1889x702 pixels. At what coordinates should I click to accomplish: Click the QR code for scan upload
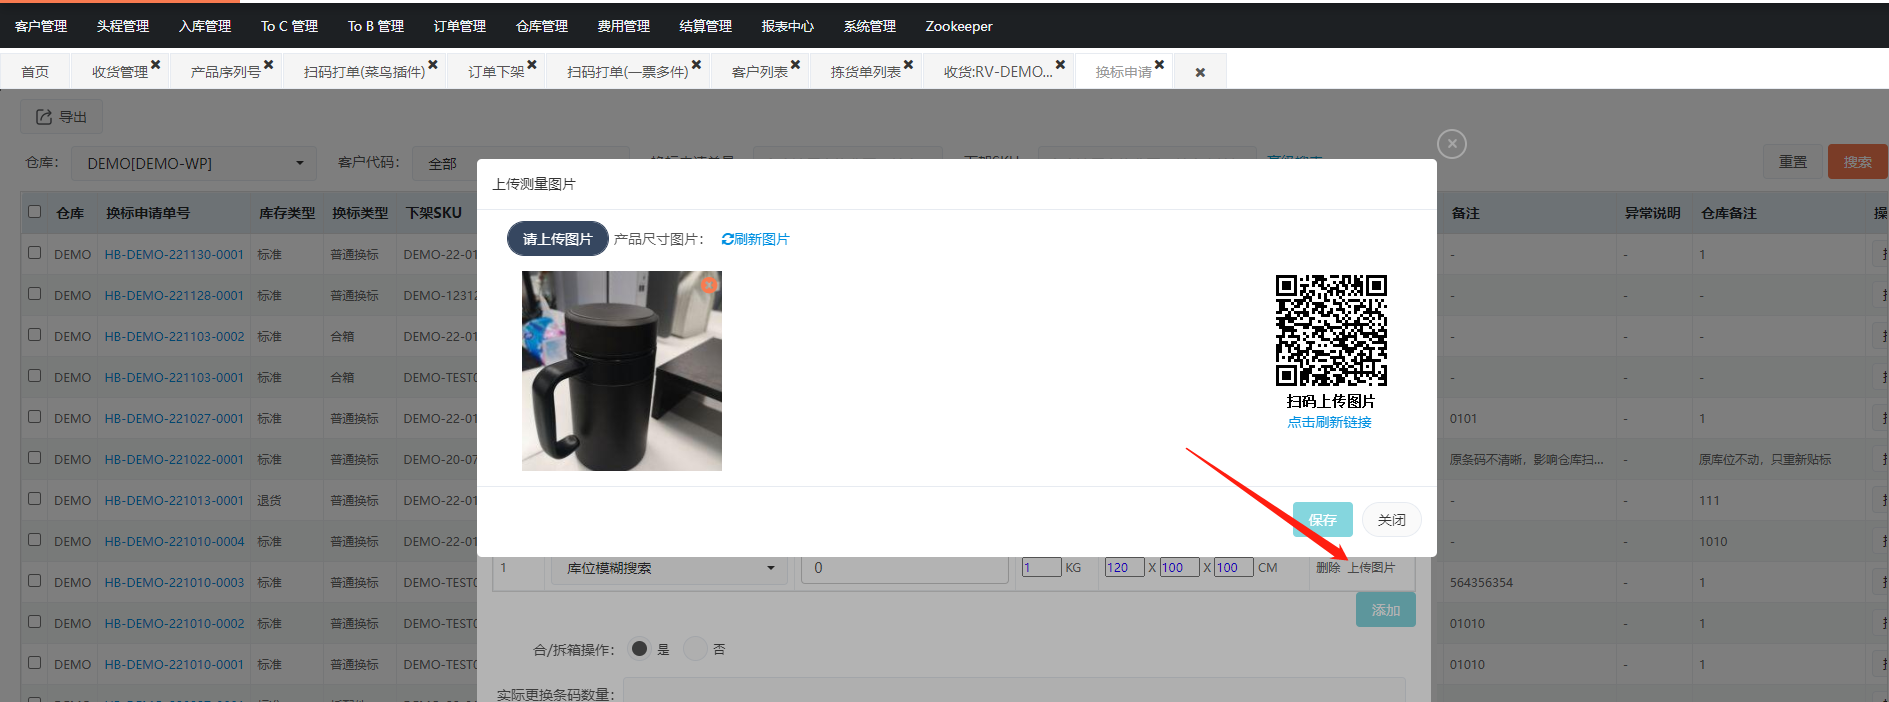coord(1331,330)
